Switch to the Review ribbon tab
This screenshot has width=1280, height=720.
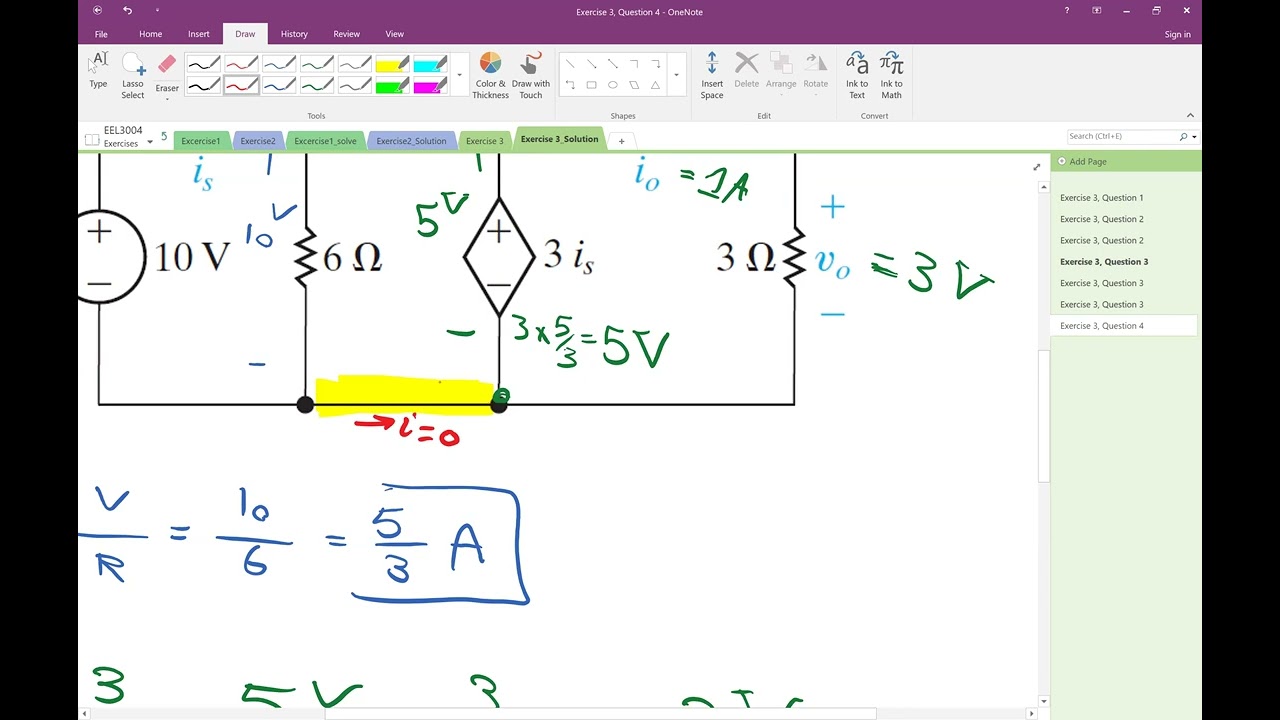(x=347, y=34)
